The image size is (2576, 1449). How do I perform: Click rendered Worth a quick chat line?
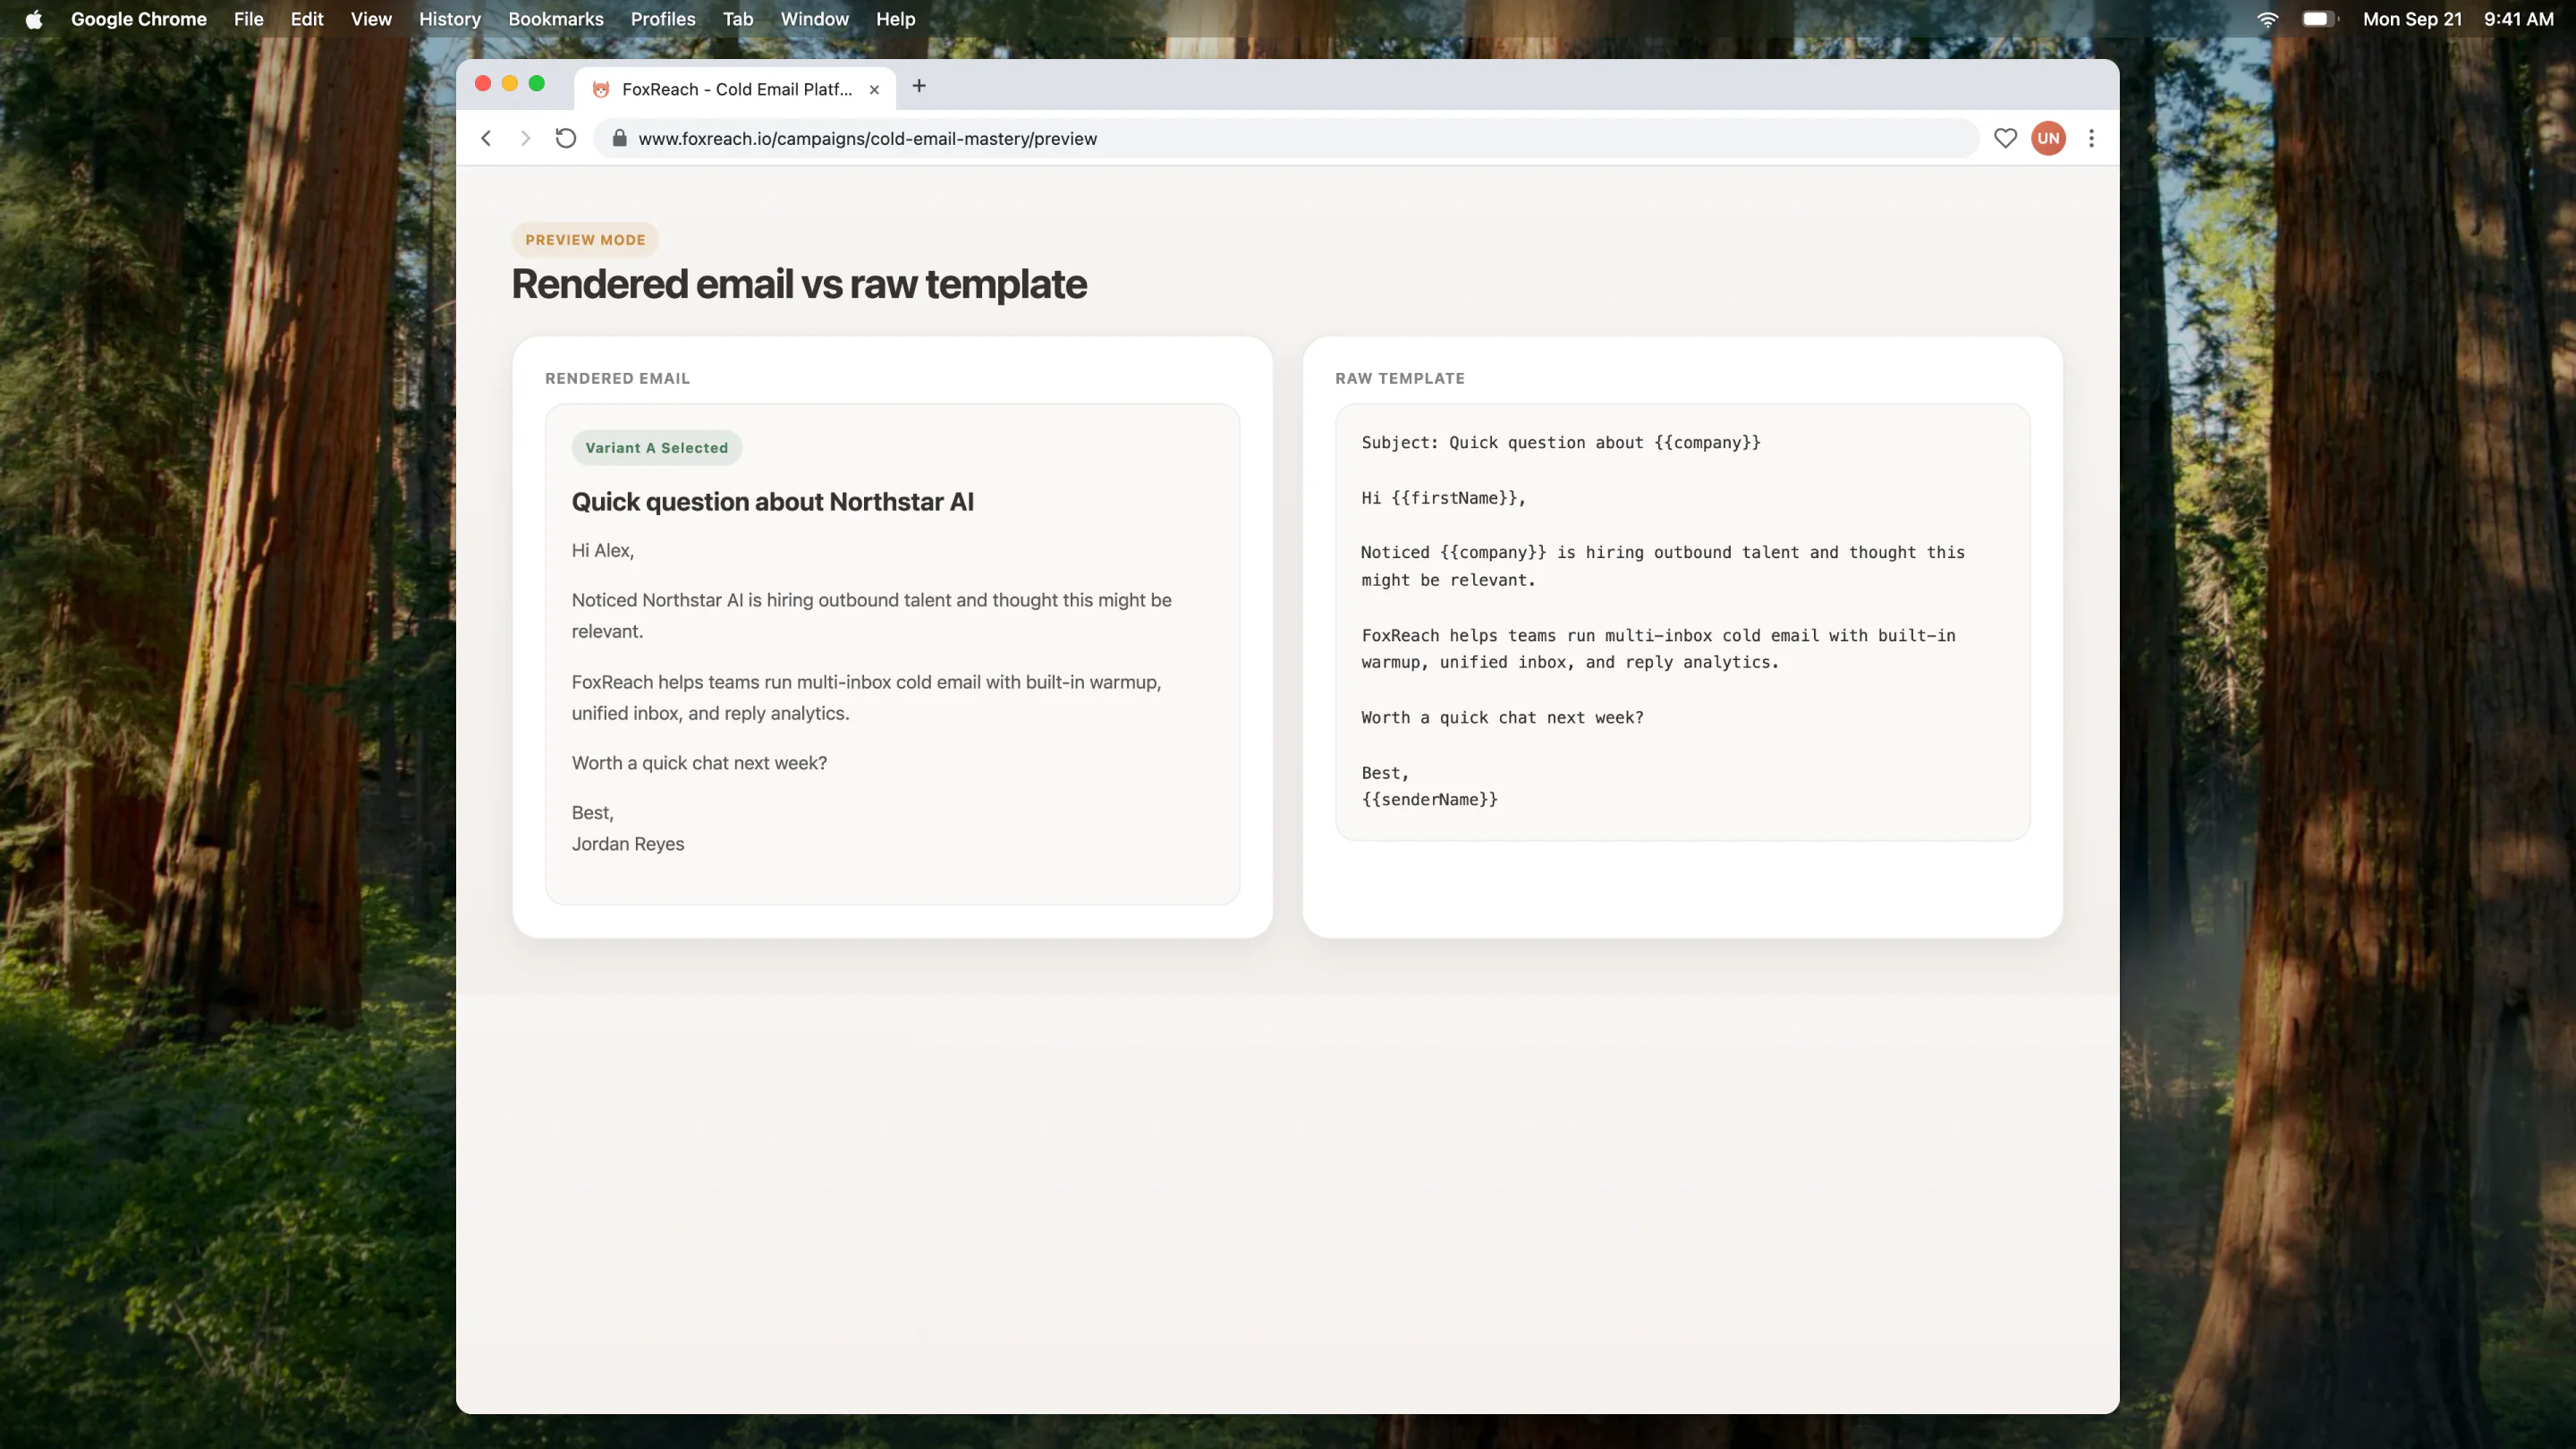coord(699,763)
